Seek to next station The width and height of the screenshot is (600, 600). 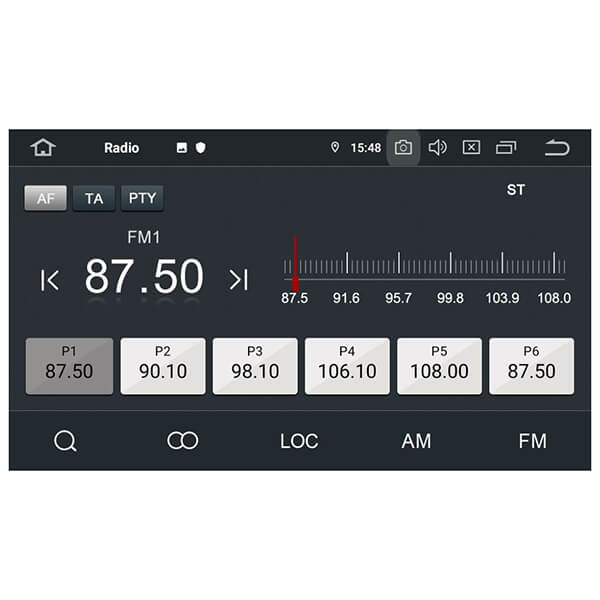tap(238, 280)
